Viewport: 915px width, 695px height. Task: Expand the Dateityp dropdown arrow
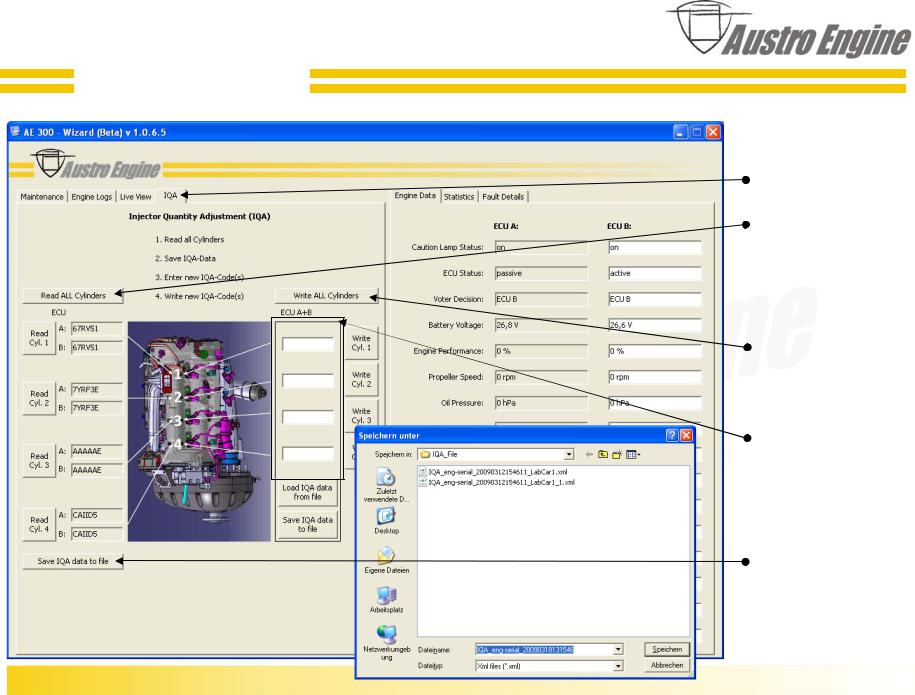point(618,666)
